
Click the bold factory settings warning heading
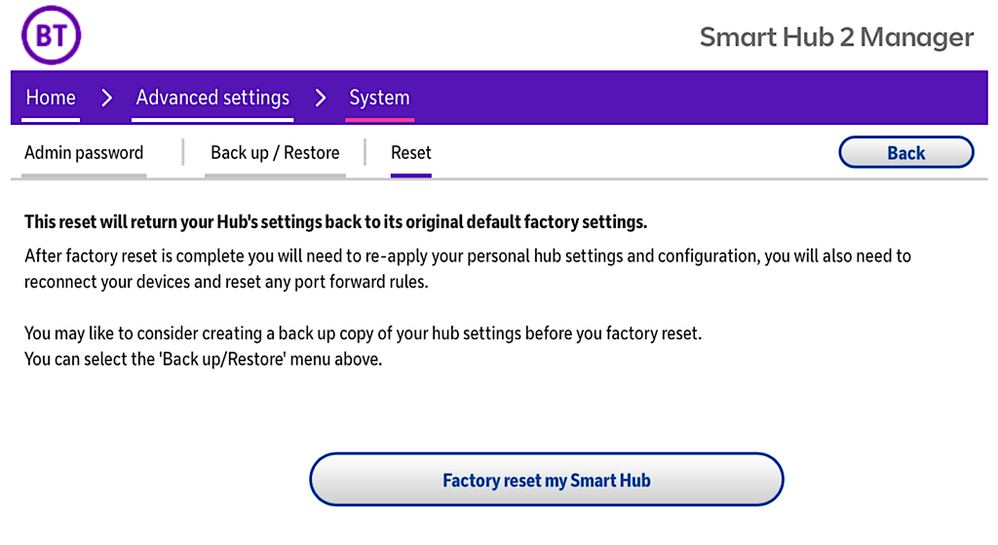[336, 222]
